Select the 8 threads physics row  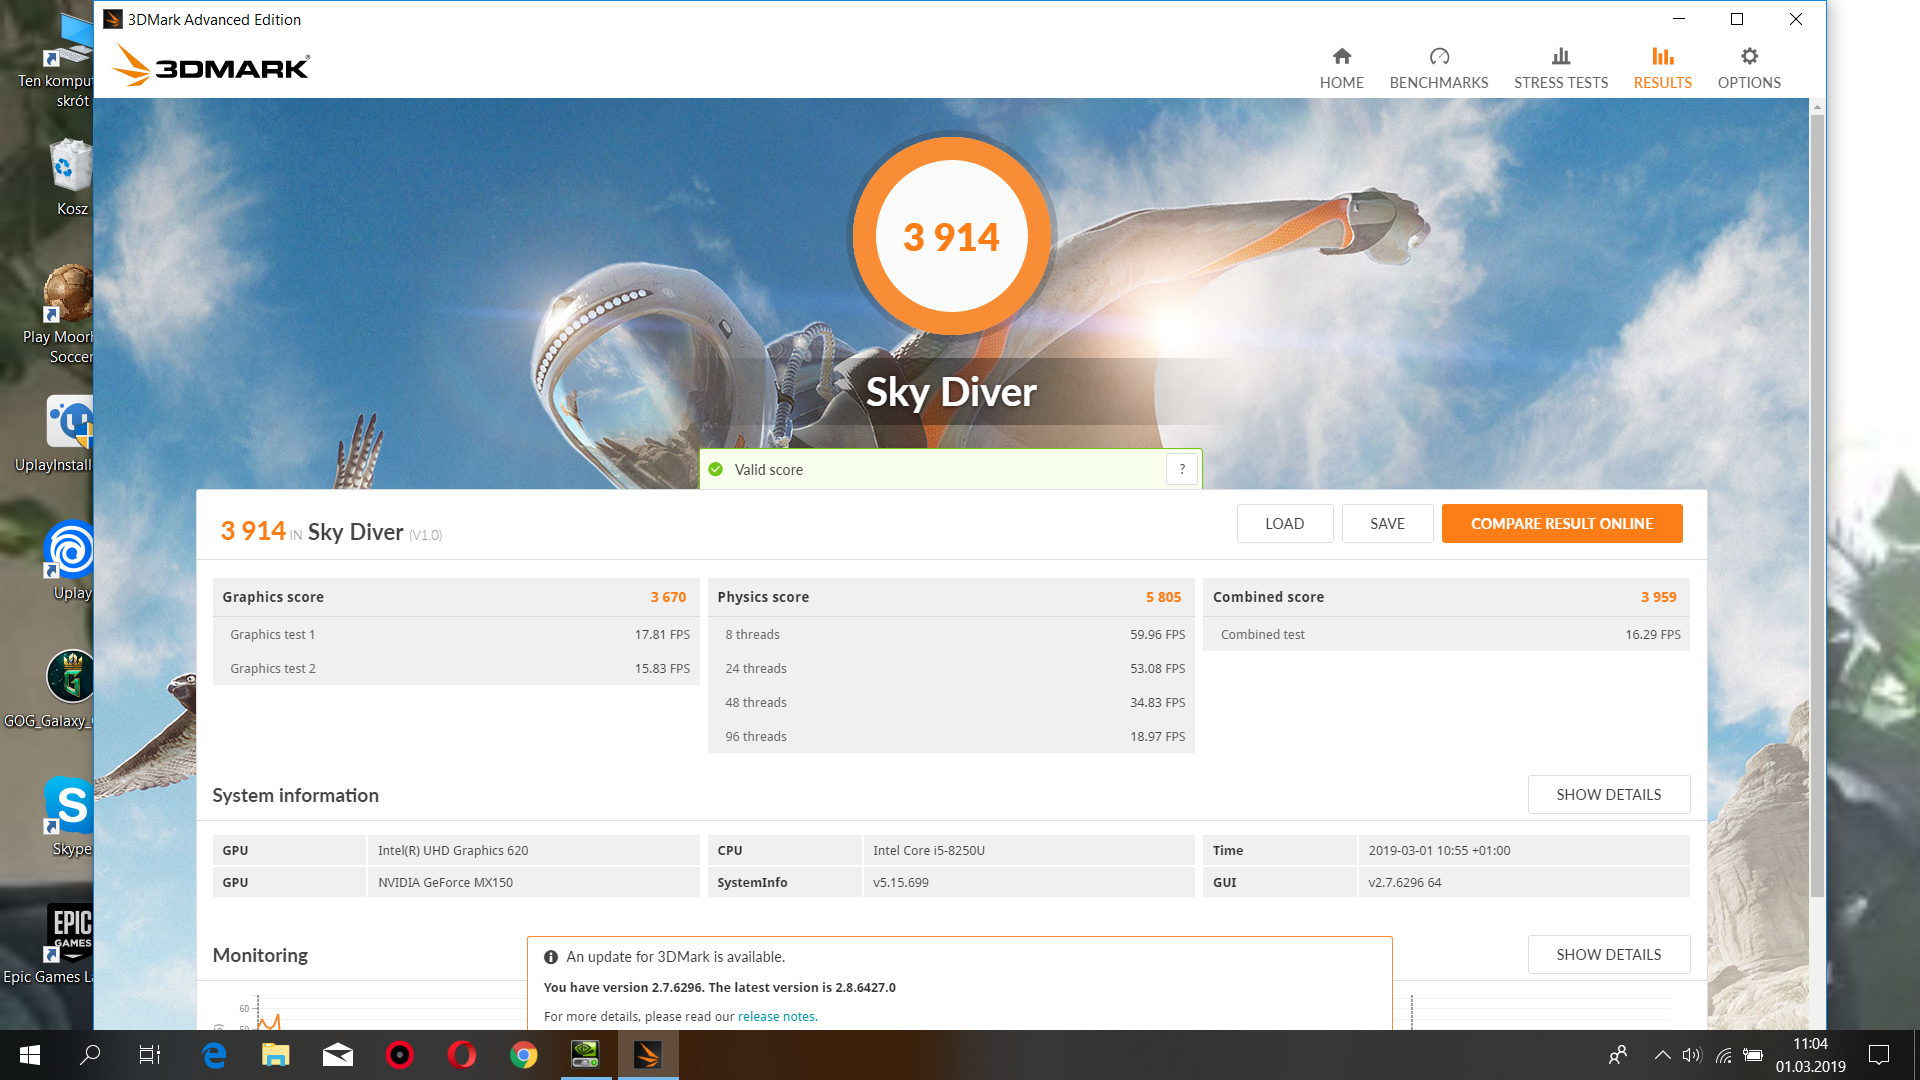(x=951, y=634)
